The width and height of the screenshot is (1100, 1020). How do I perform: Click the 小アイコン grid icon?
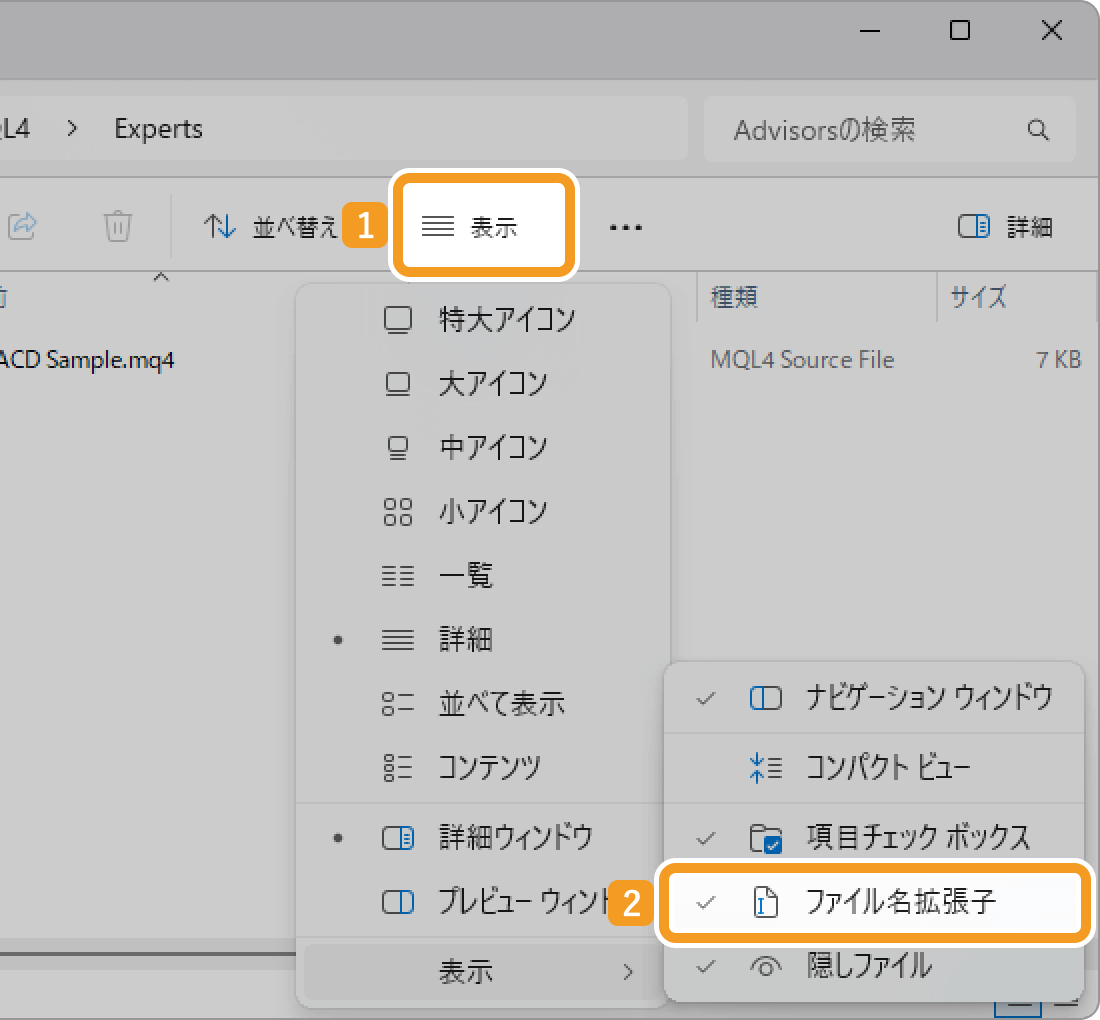click(398, 512)
